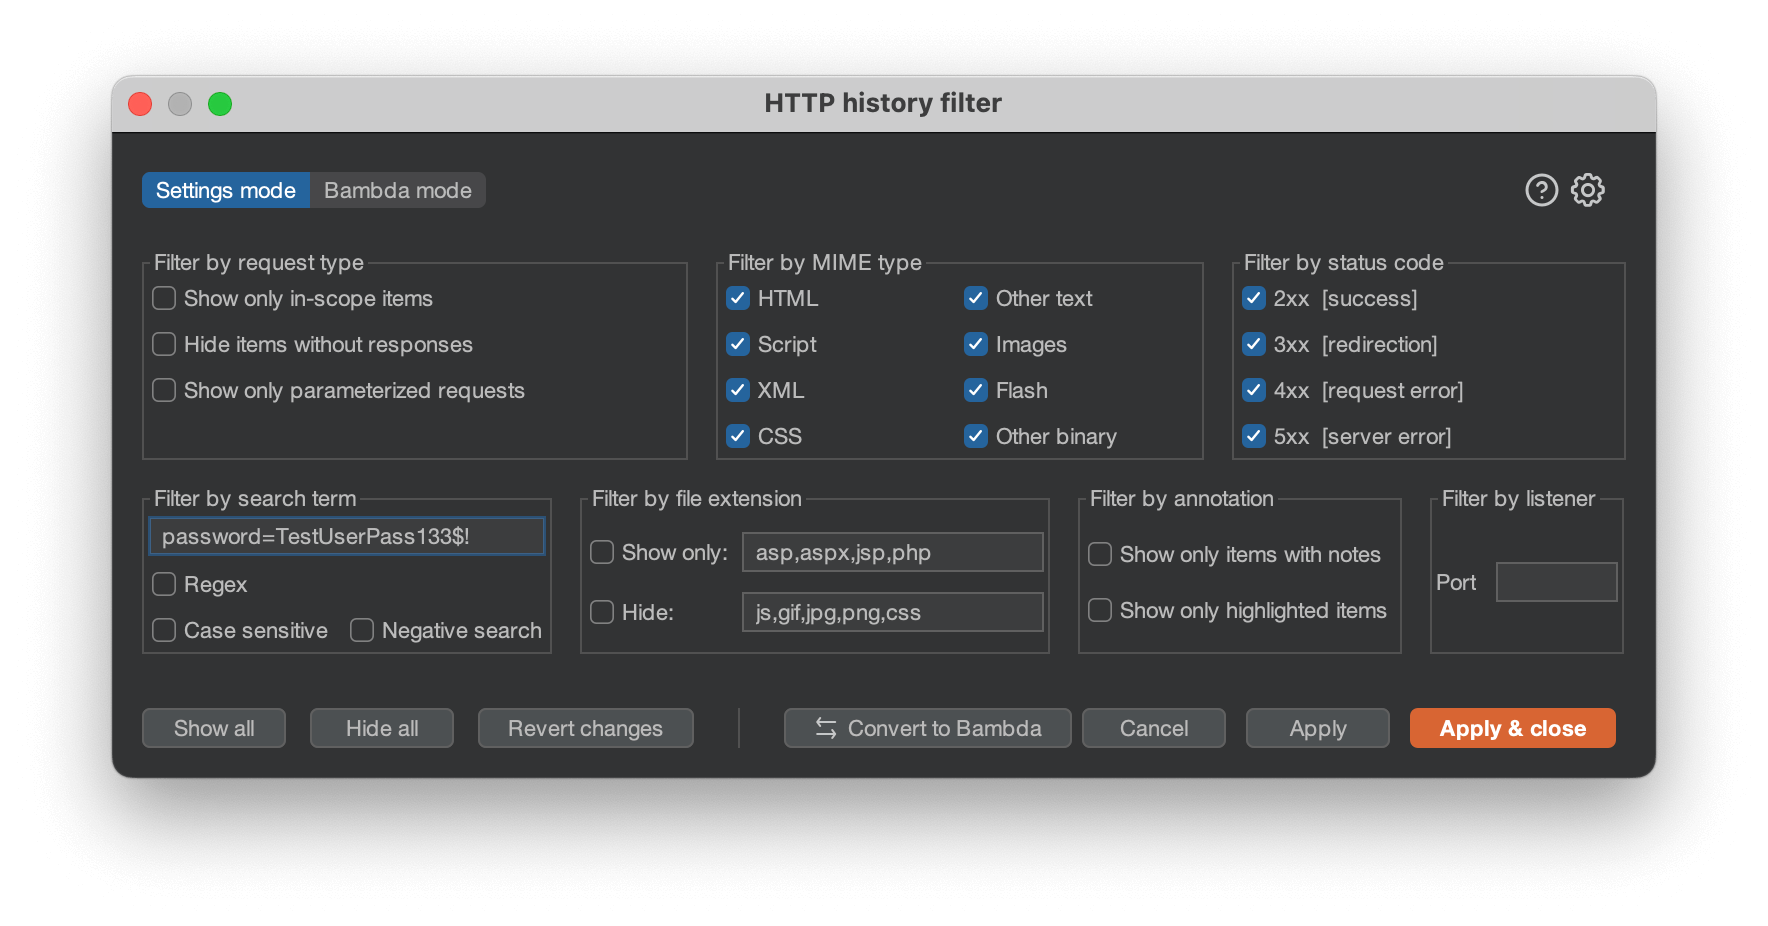The image size is (1768, 926).
Task: Enable Show only parameterized requests
Action: point(163,390)
